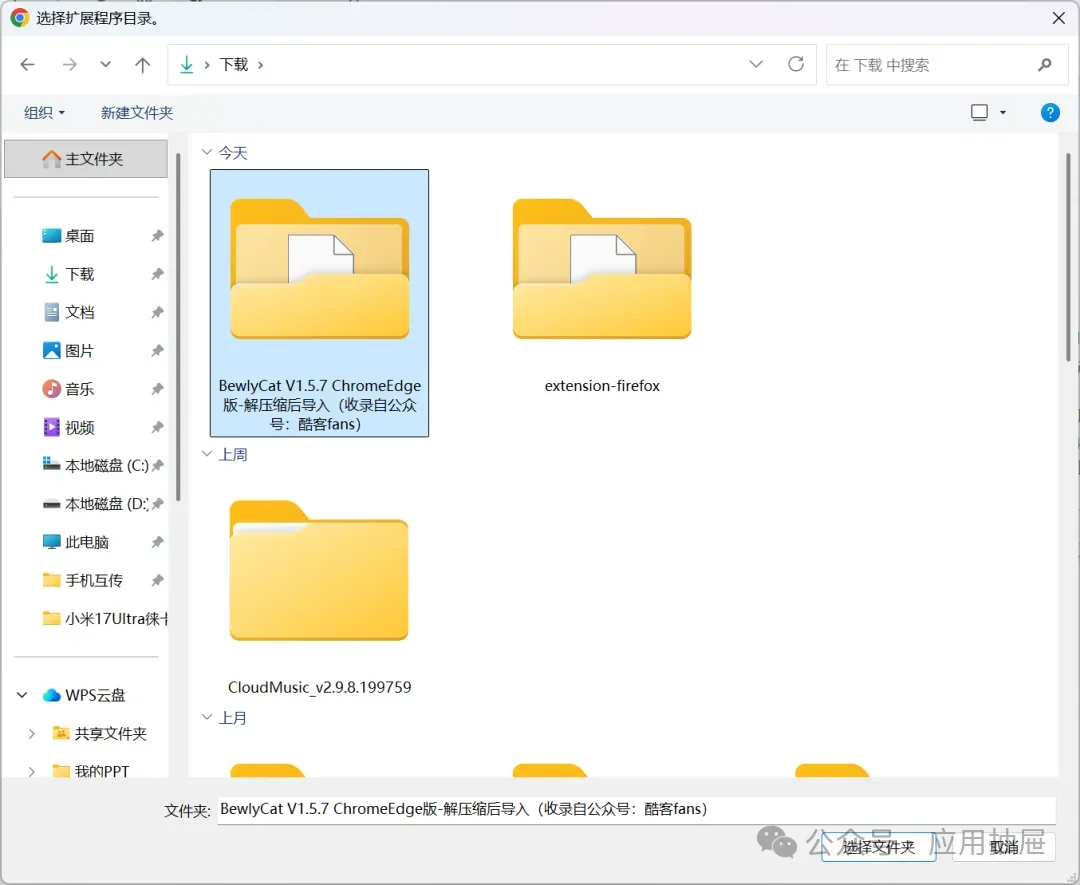Click the Chrome icon in title bar

pos(19,18)
